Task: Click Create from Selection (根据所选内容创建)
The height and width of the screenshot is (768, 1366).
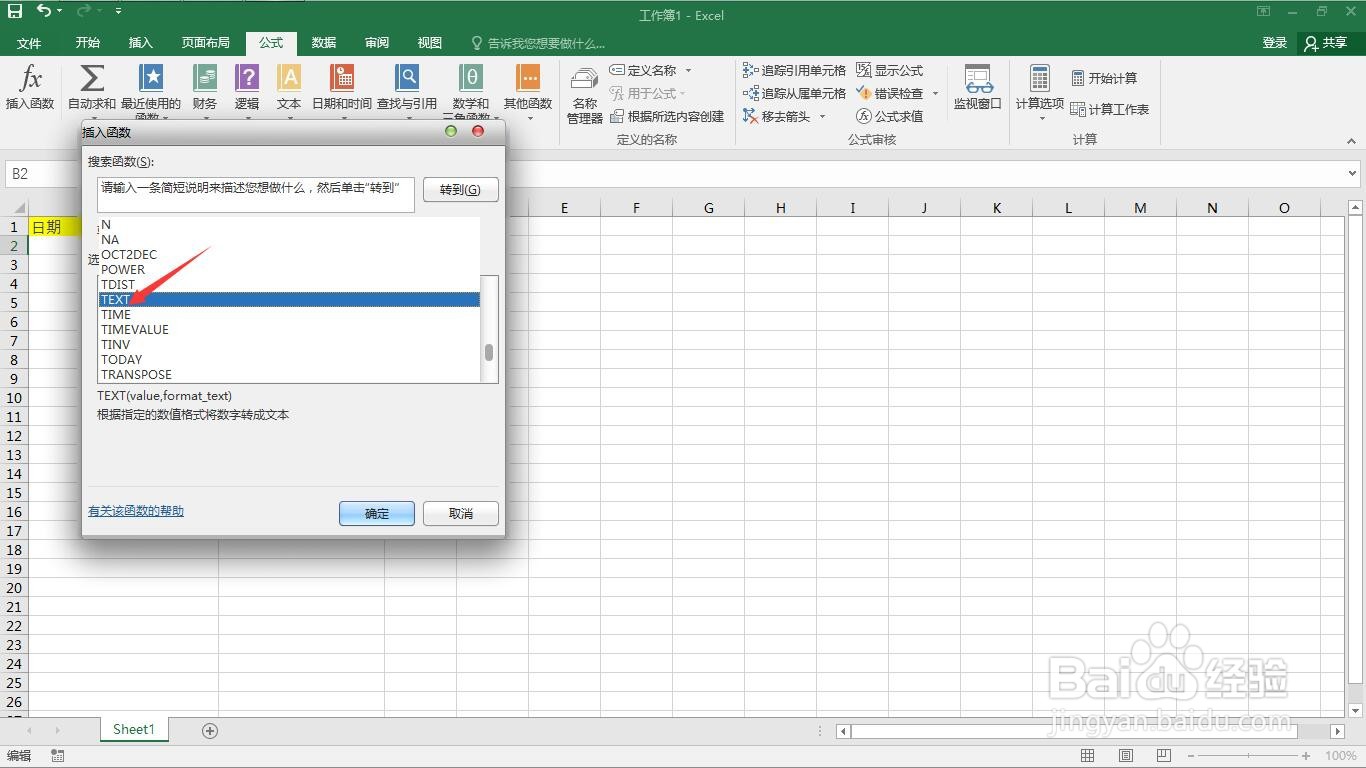Action: (x=667, y=116)
